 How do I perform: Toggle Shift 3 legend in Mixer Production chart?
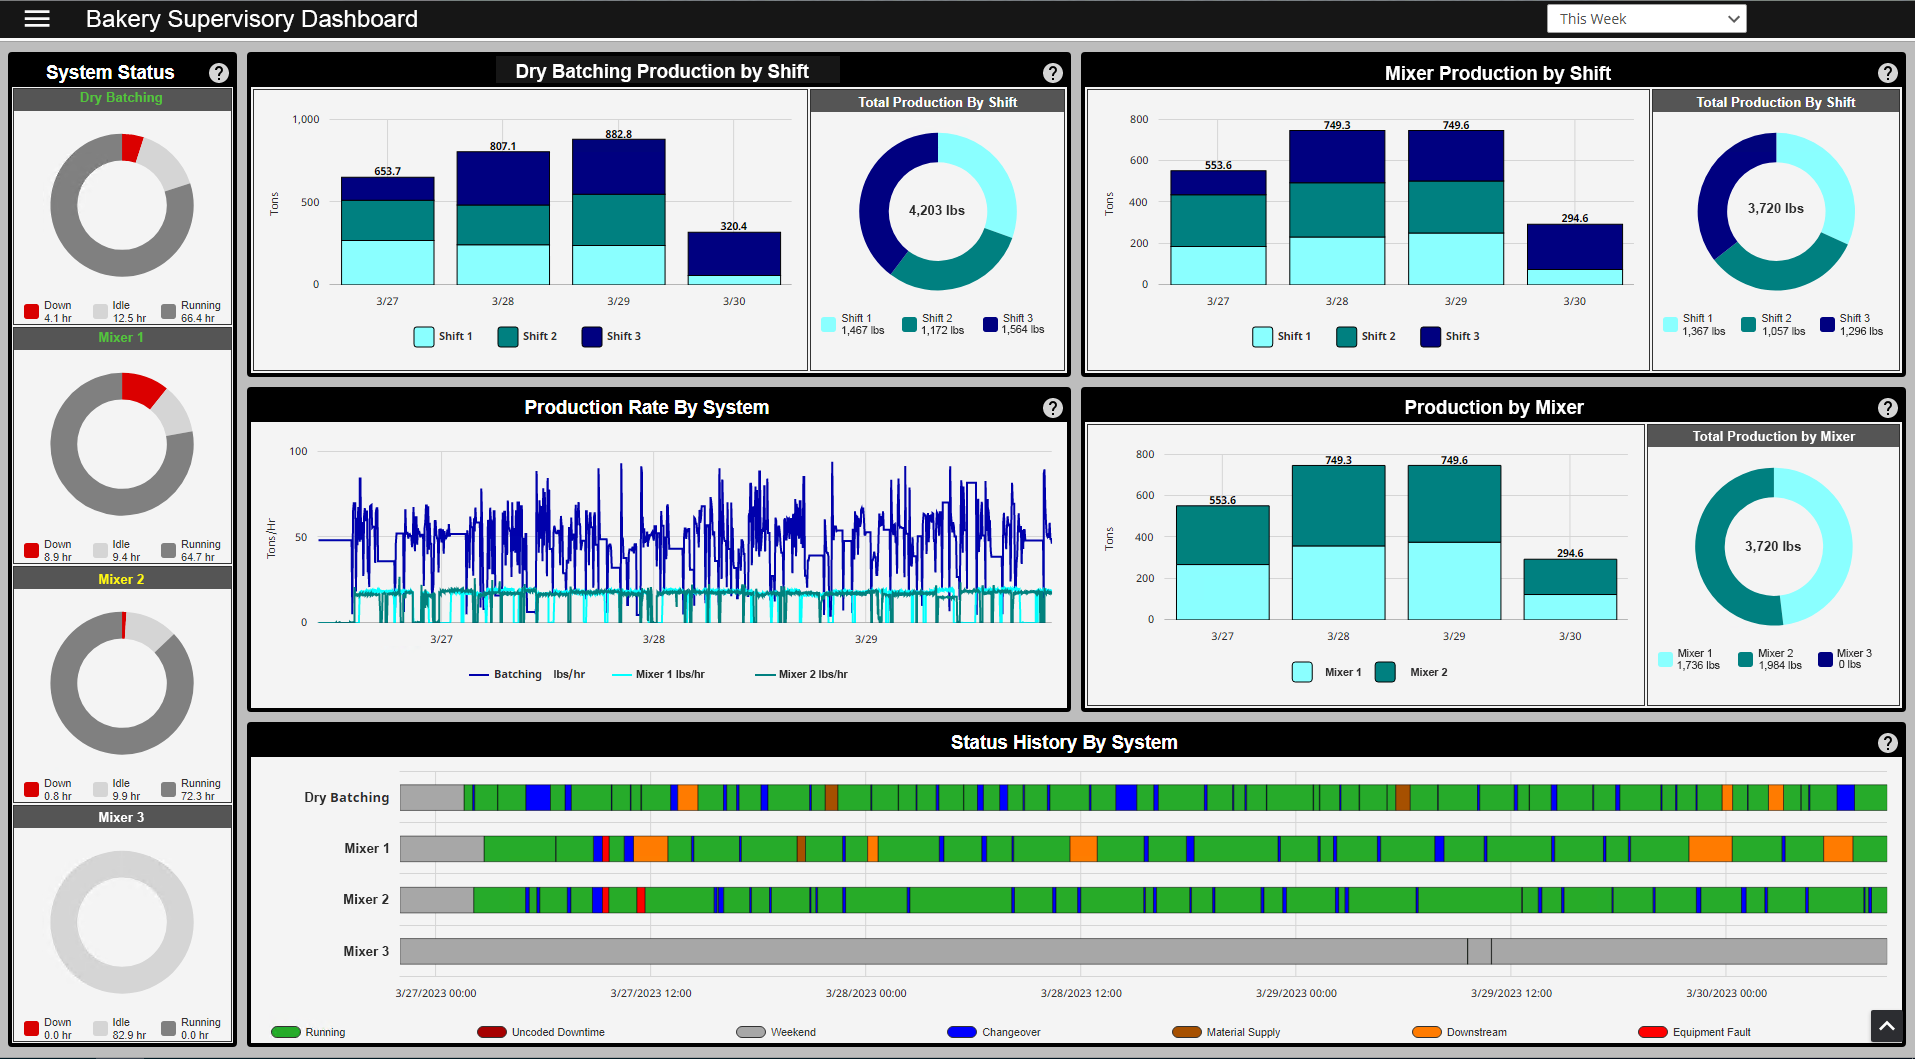1450,336
